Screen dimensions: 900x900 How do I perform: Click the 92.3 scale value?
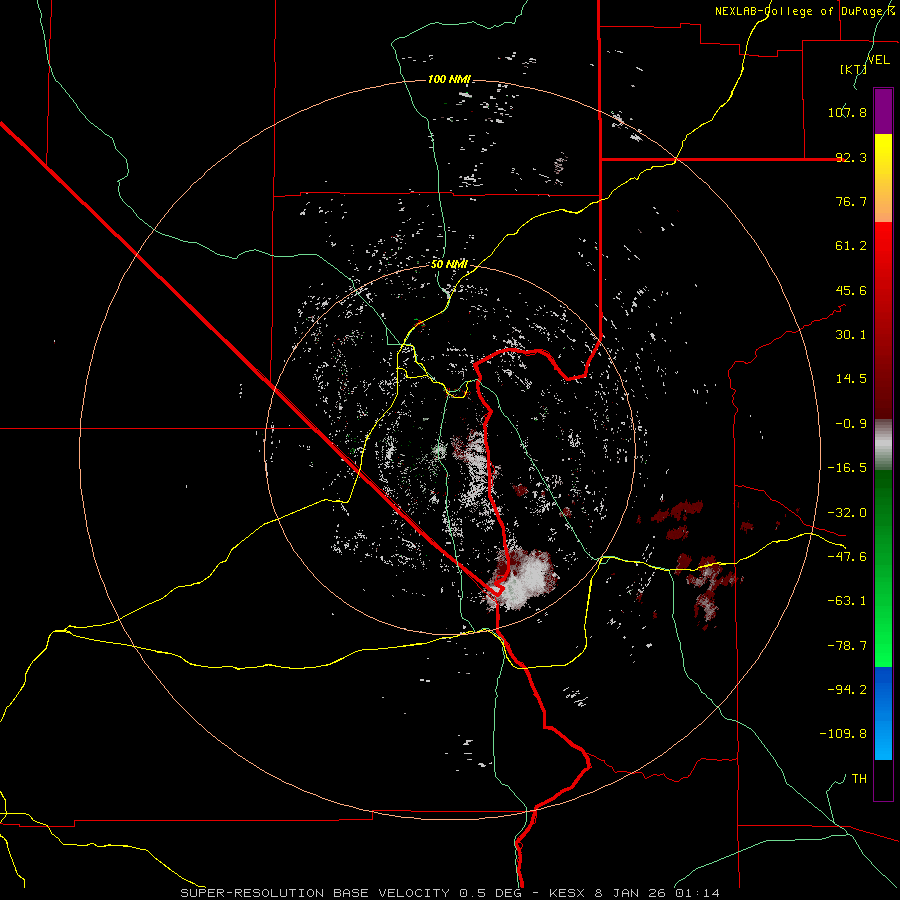(851, 157)
